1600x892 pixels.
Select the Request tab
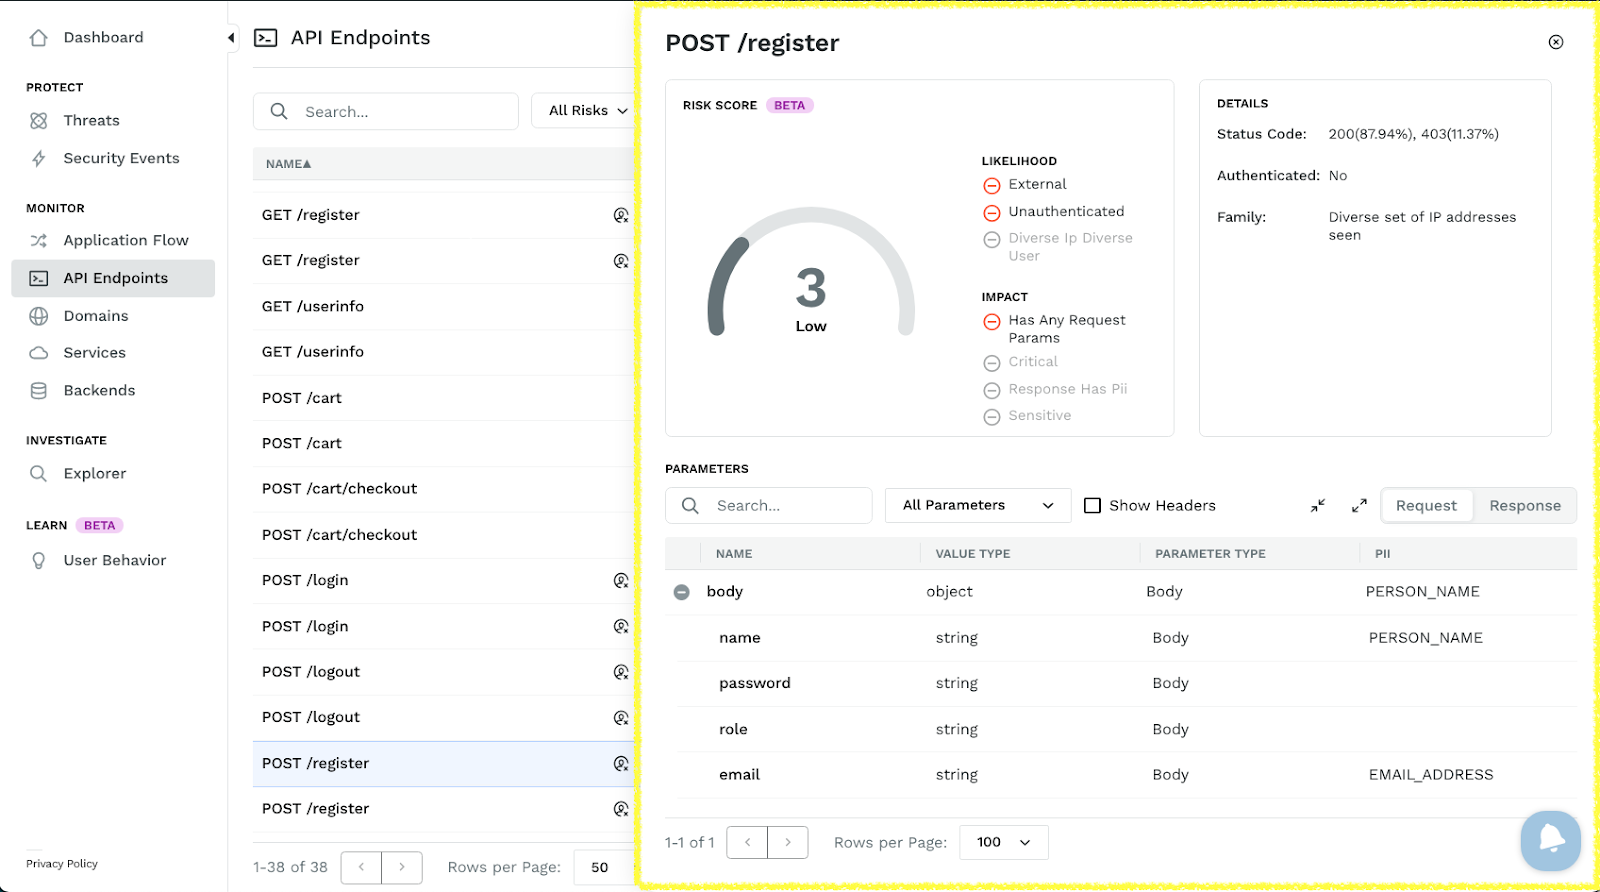pos(1426,506)
